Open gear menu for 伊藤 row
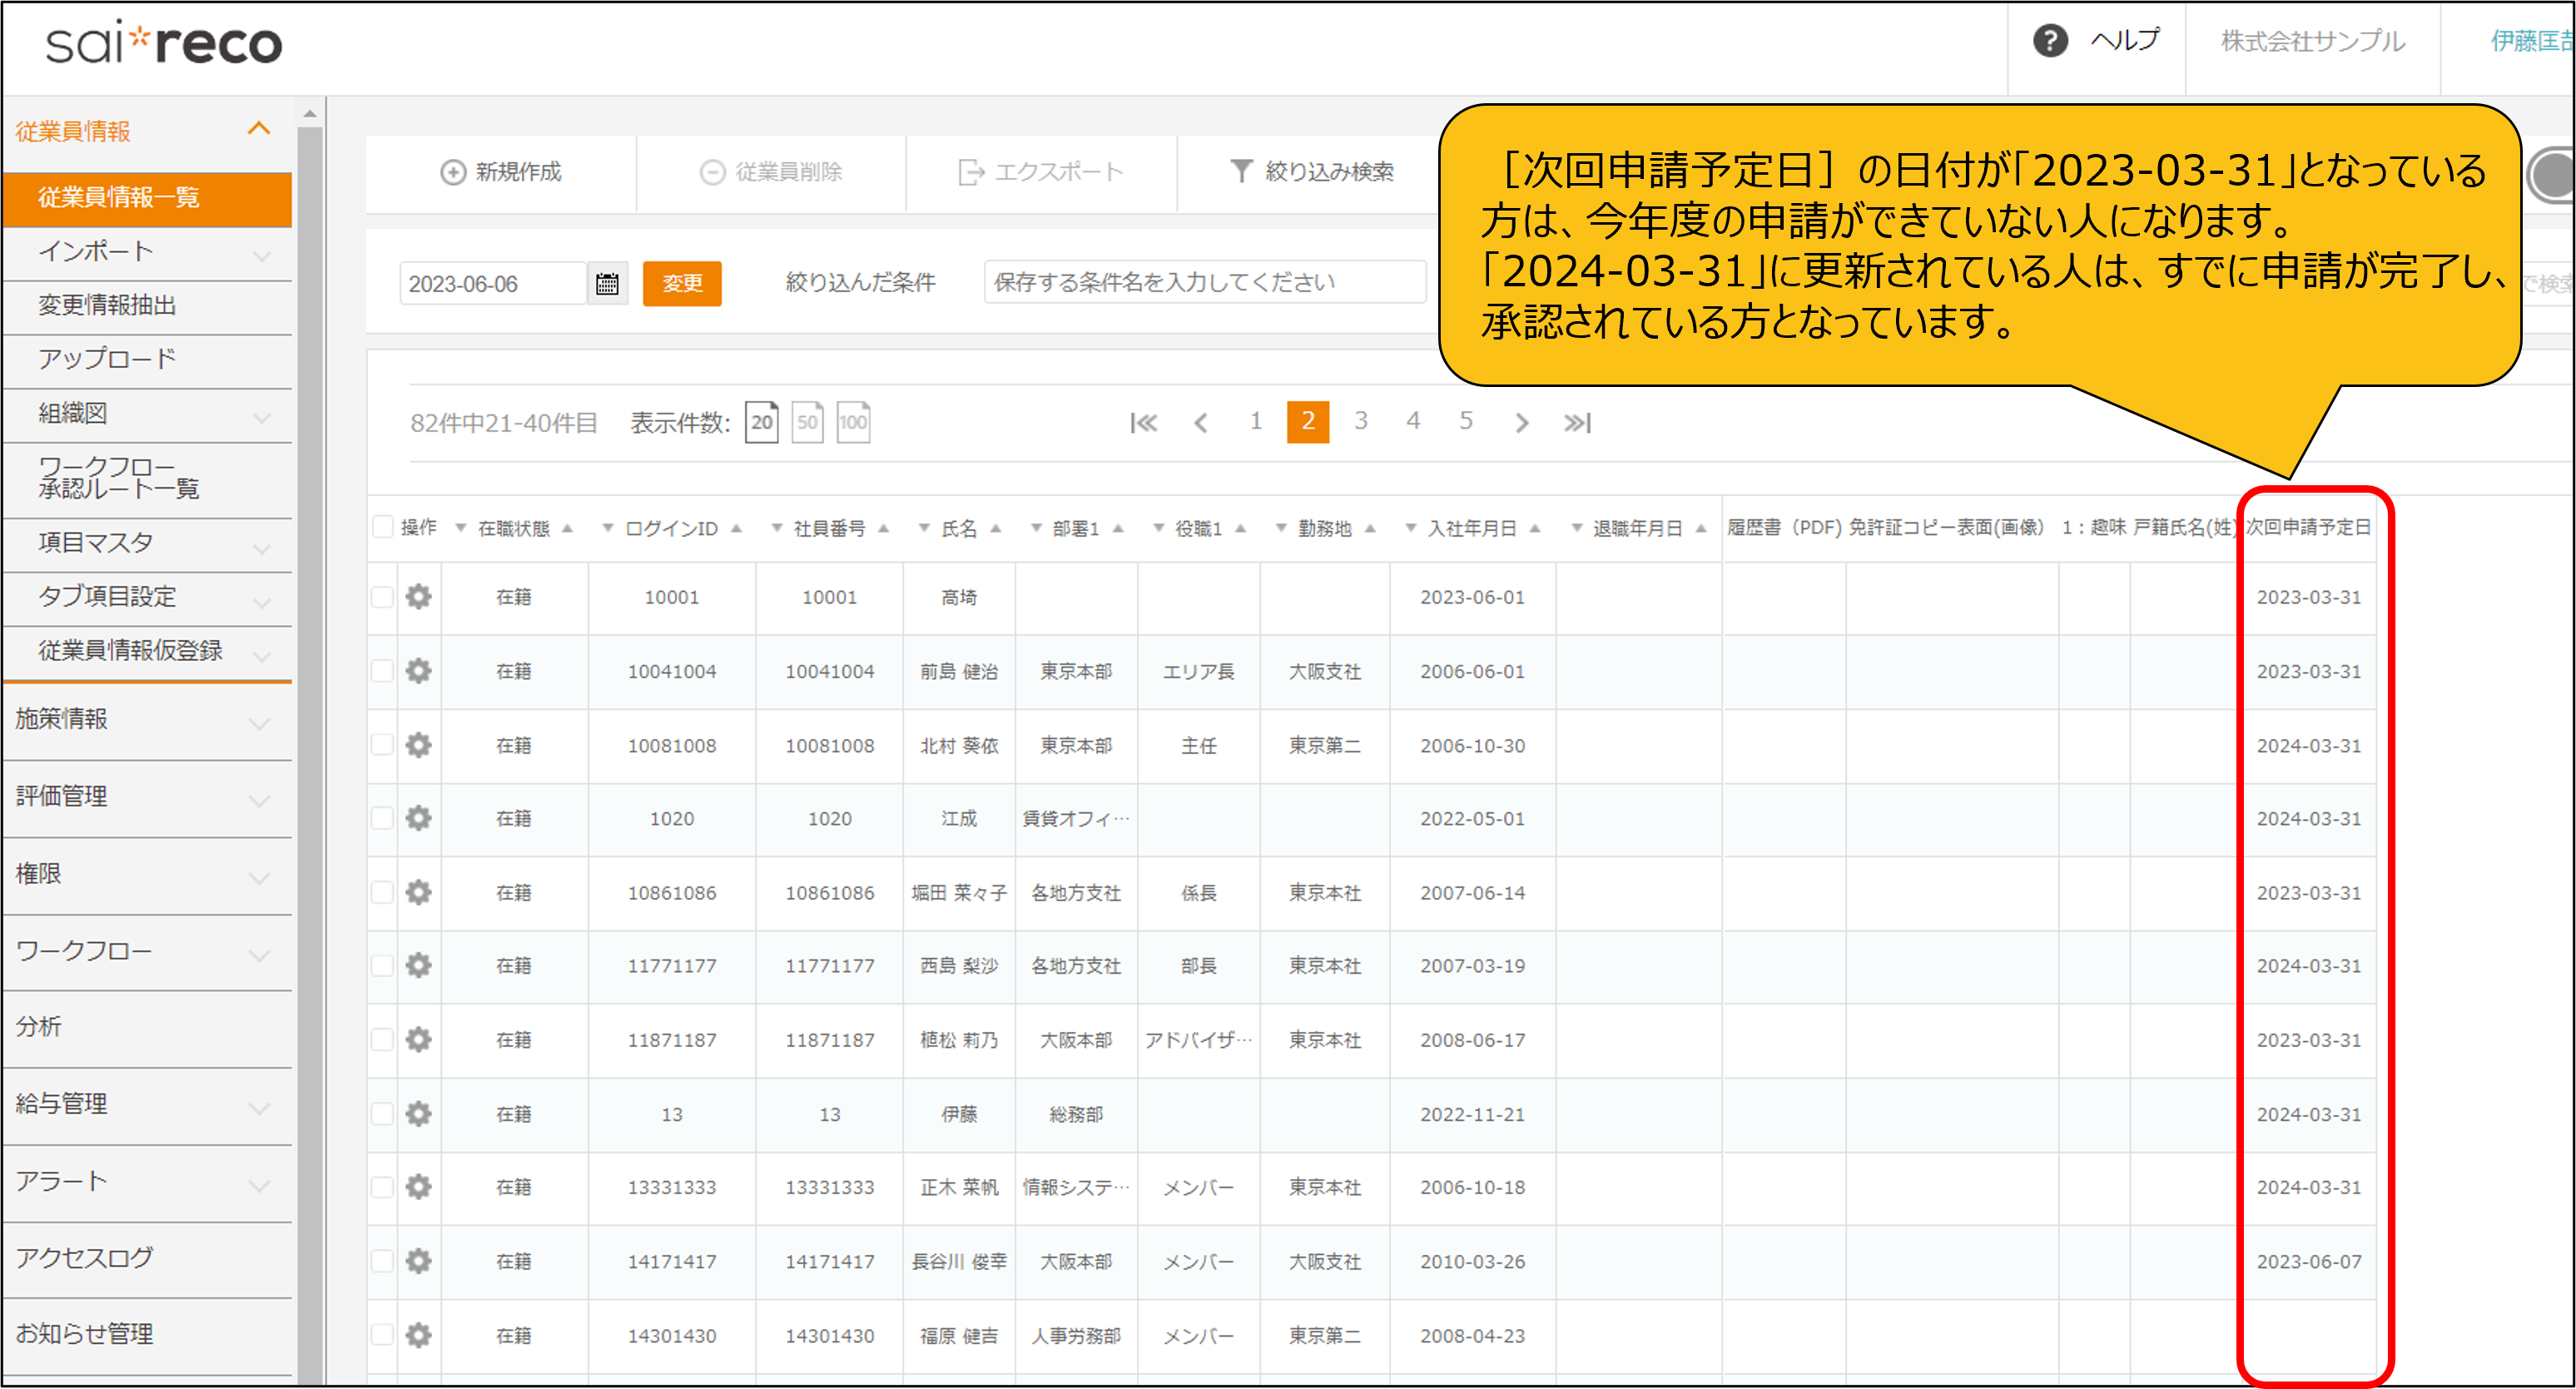The width and height of the screenshot is (2576, 1389). [418, 1114]
